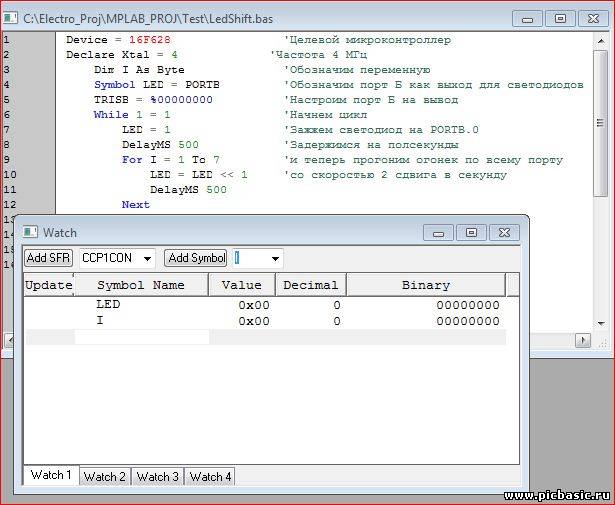The width and height of the screenshot is (615, 505).
Task: Focus the symbol name input field
Action: point(250,258)
